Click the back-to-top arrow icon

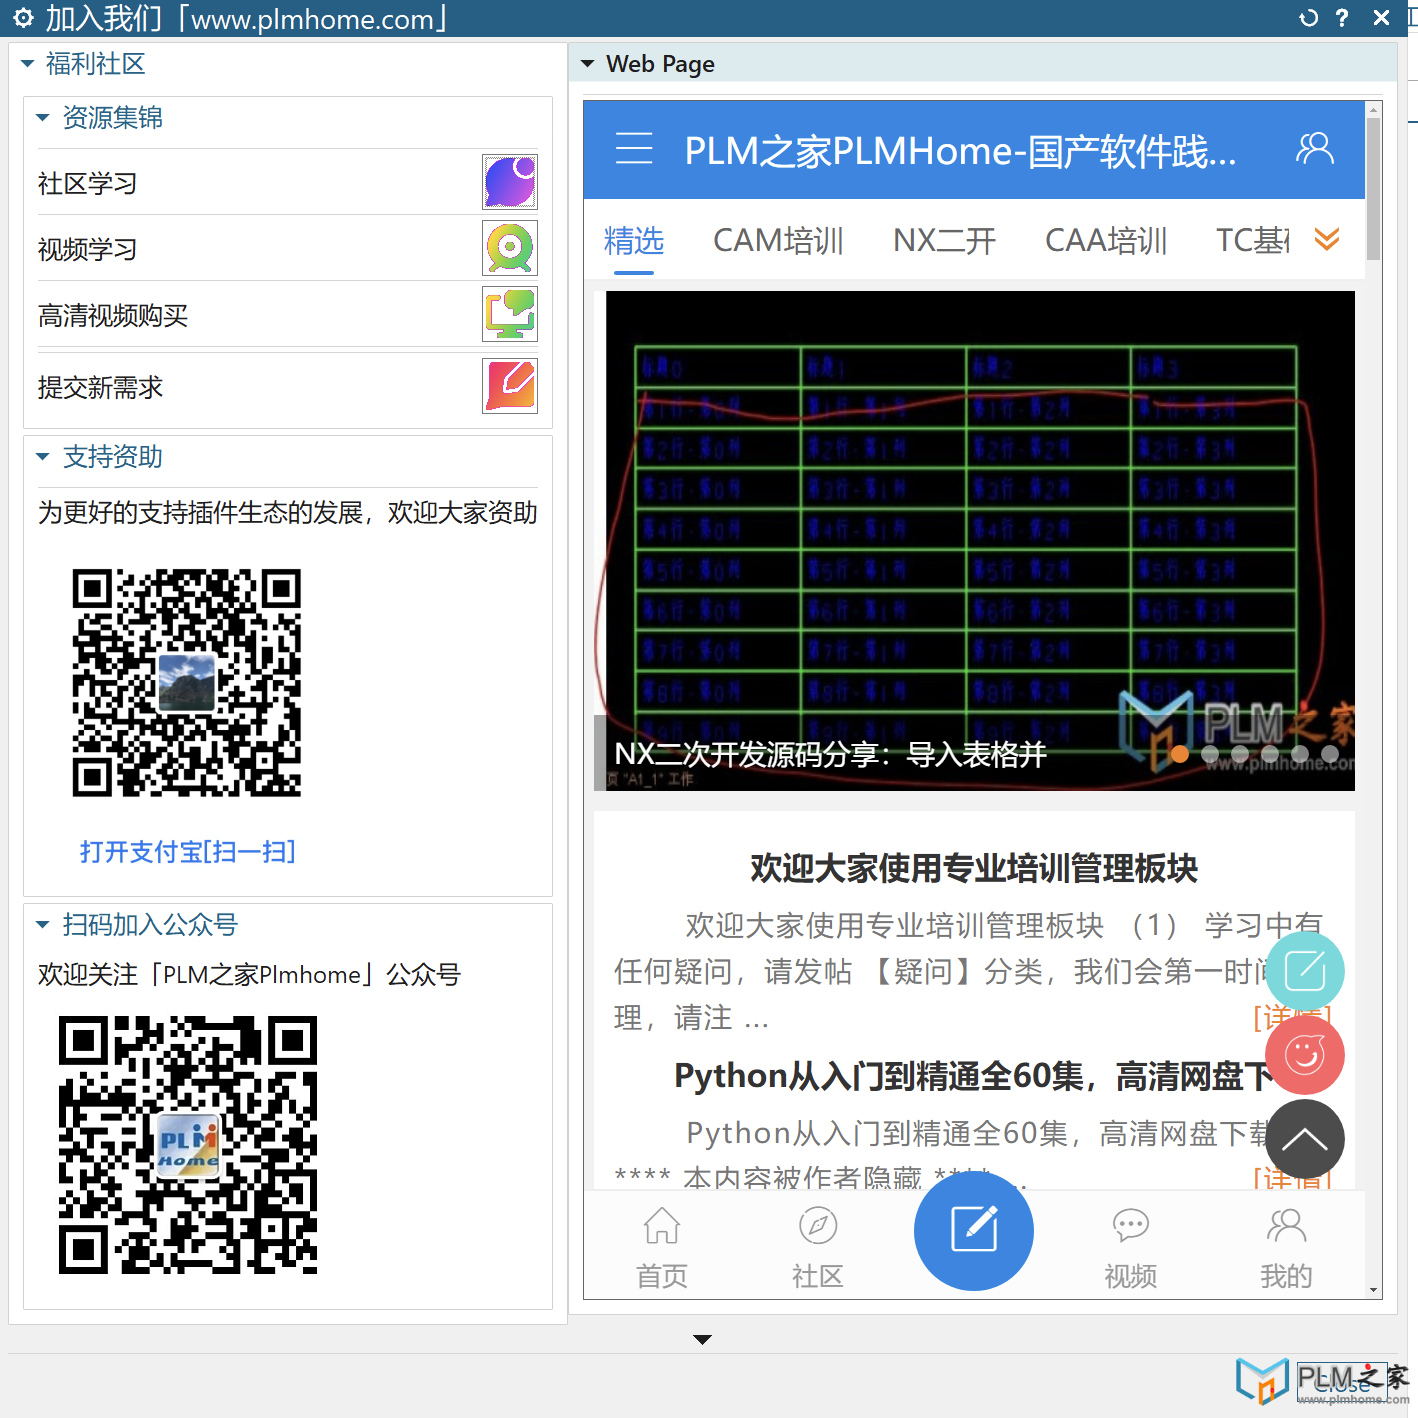tap(1304, 1139)
